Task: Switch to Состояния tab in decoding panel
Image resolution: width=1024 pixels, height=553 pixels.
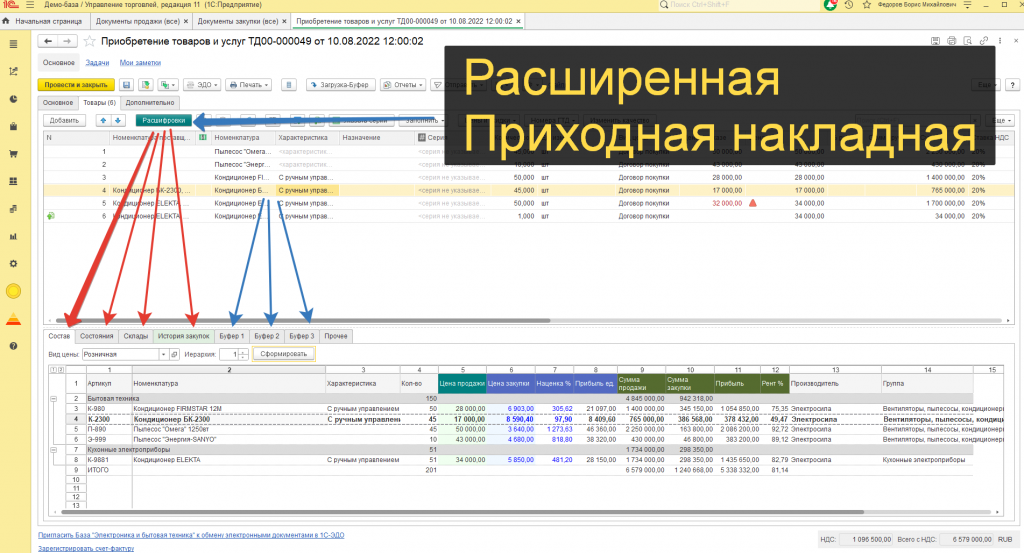Action: (x=97, y=336)
